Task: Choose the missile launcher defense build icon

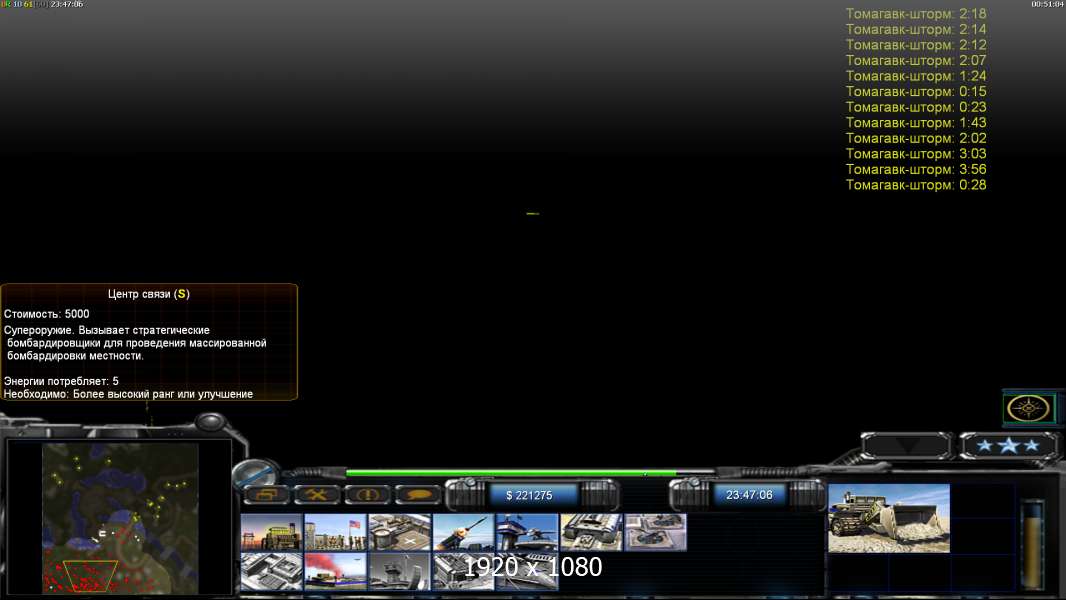Action: pyautogui.click(x=463, y=533)
